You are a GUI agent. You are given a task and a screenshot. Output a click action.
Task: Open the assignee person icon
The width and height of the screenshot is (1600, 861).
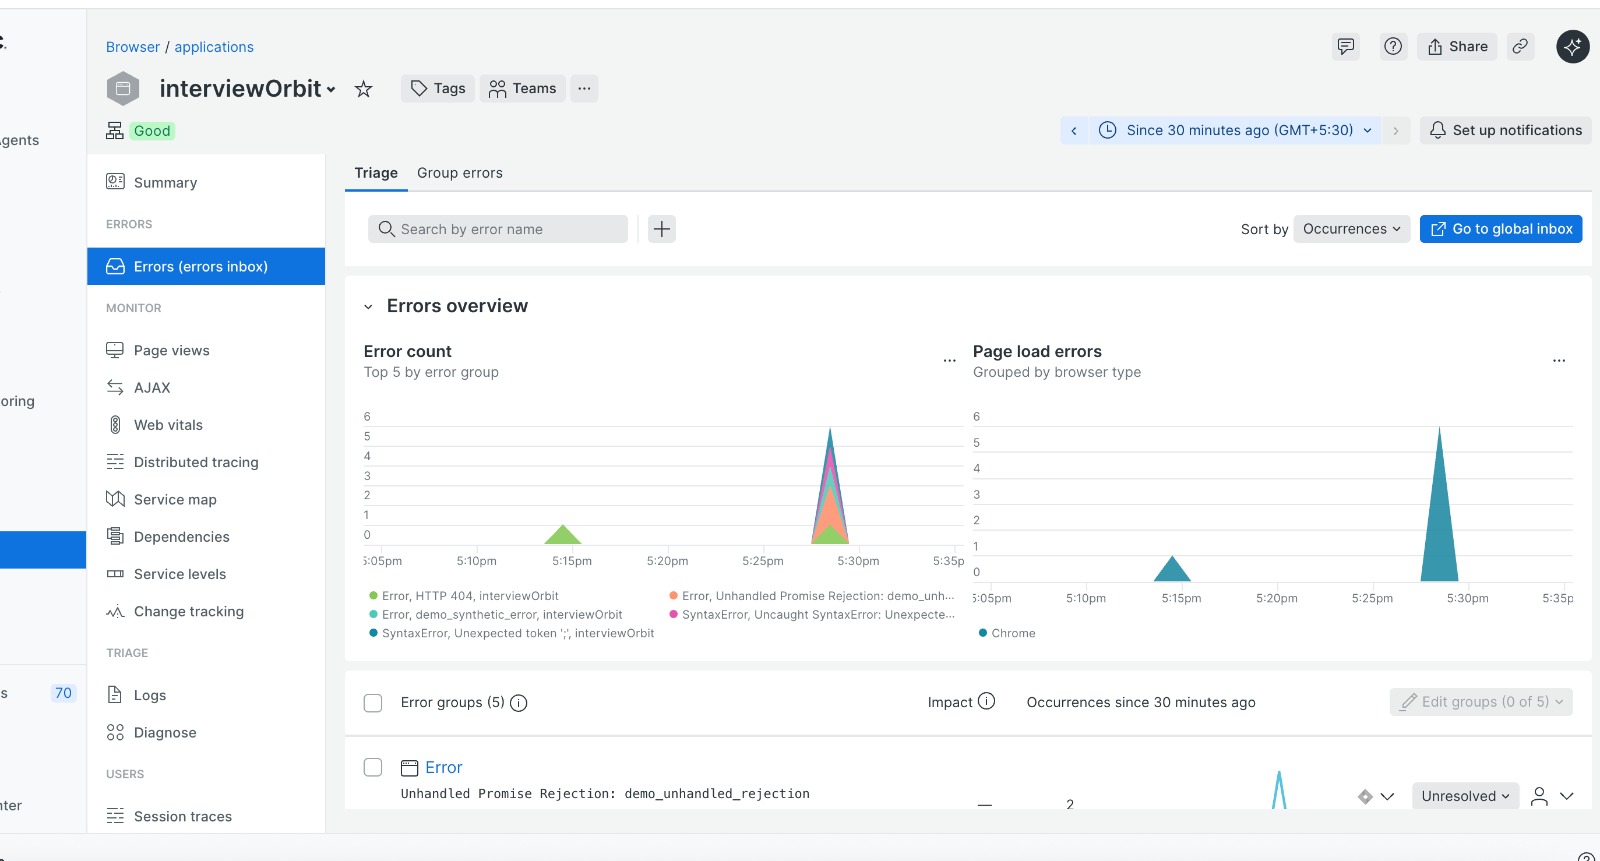[1539, 796]
